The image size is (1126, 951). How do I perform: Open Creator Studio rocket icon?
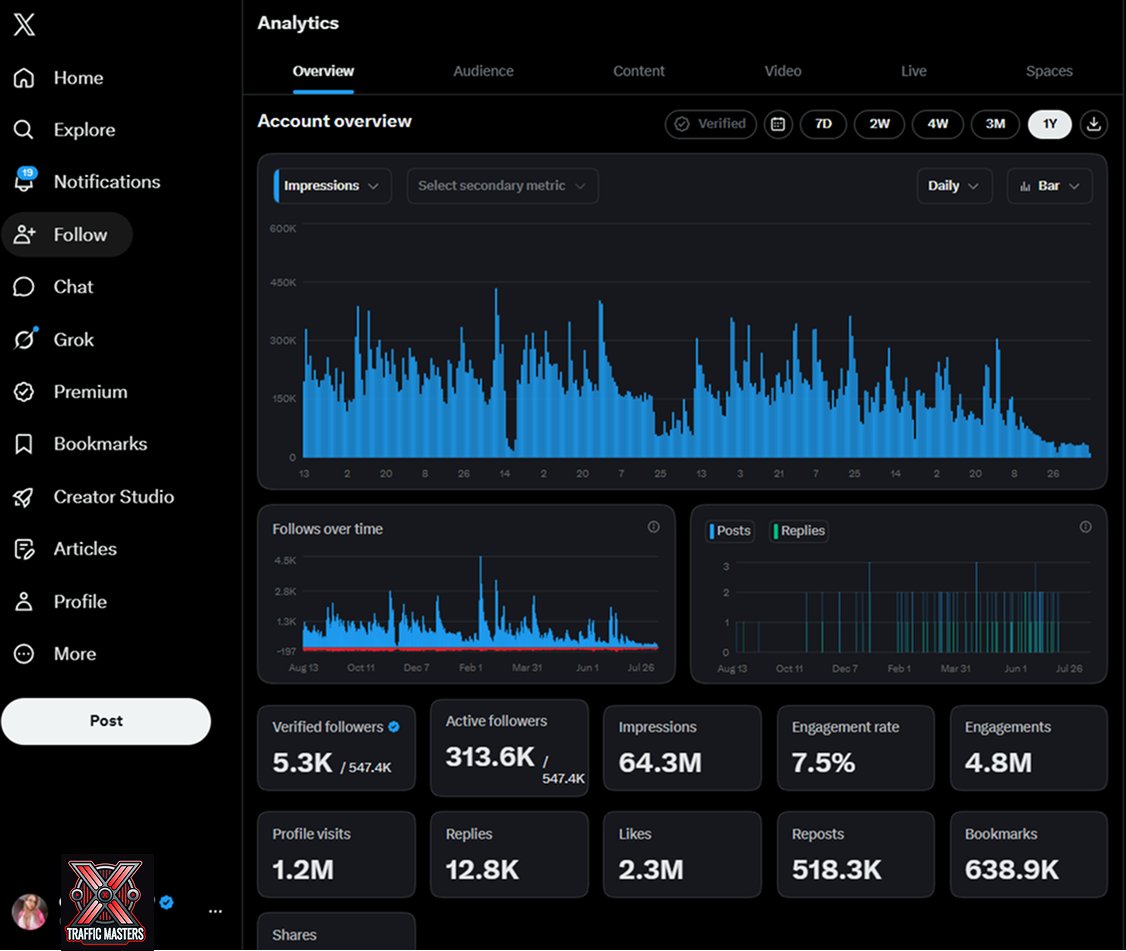[x=24, y=496]
